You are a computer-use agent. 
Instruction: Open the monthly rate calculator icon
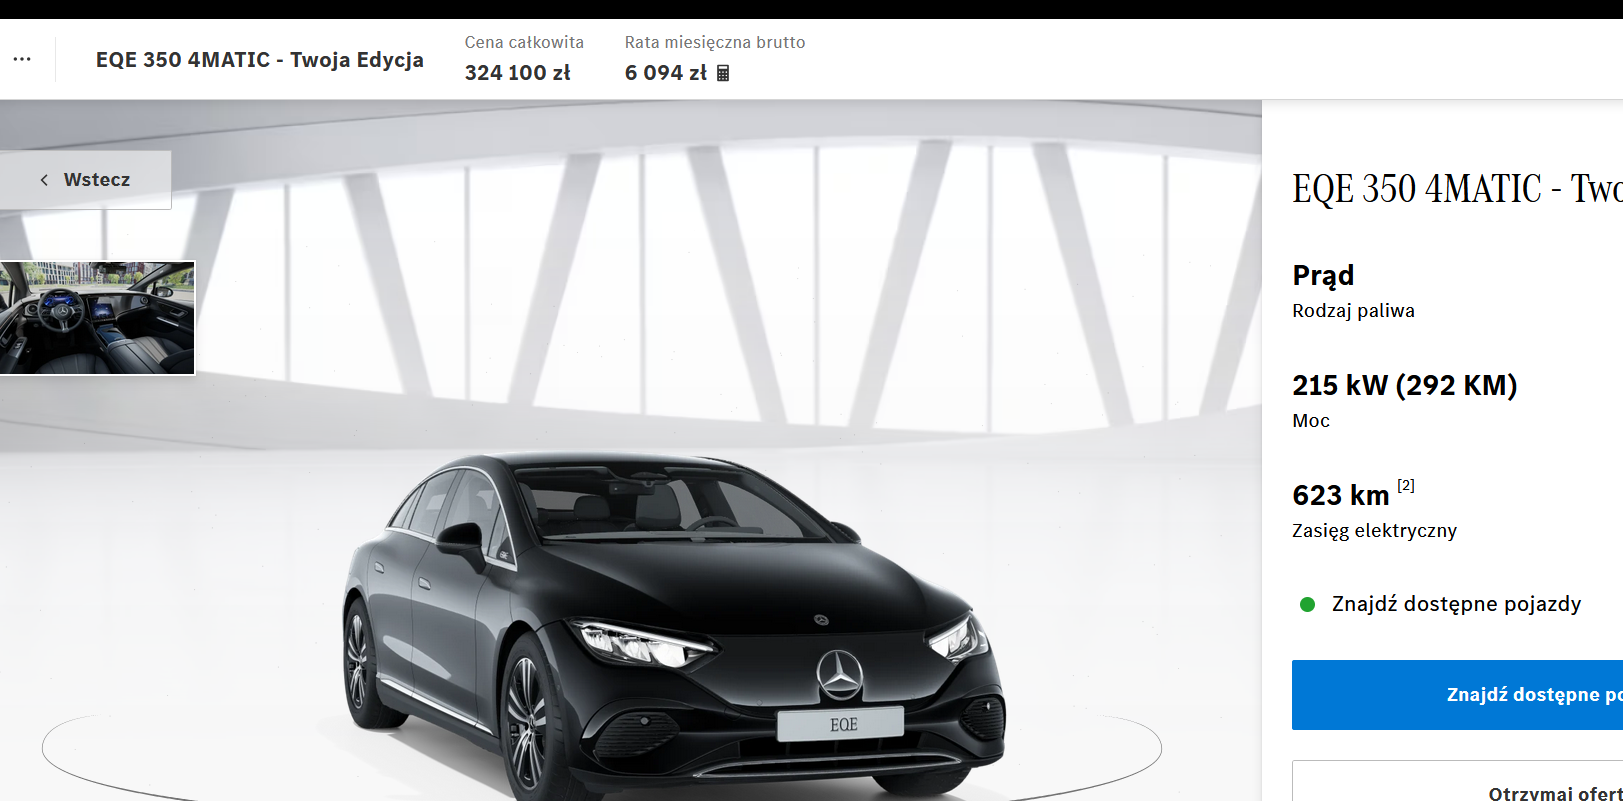pos(723,73)
